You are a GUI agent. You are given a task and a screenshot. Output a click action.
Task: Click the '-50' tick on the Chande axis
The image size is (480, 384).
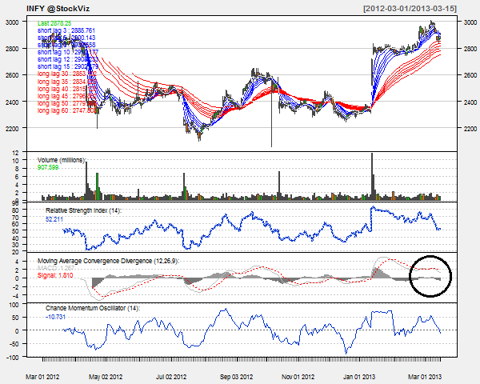coord(14,344)
